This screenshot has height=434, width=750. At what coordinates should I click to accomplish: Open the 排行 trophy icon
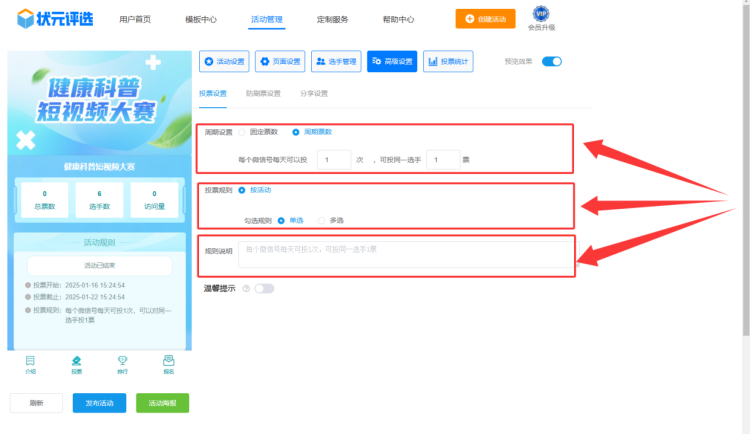[x=122, y=362]
